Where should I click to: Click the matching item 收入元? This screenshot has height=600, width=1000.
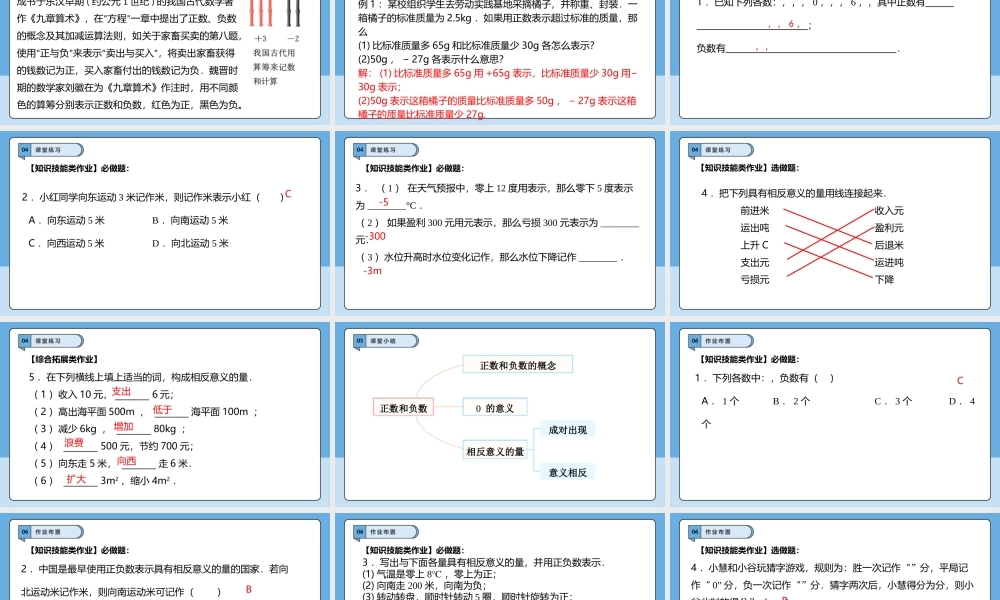coord(889,210)
